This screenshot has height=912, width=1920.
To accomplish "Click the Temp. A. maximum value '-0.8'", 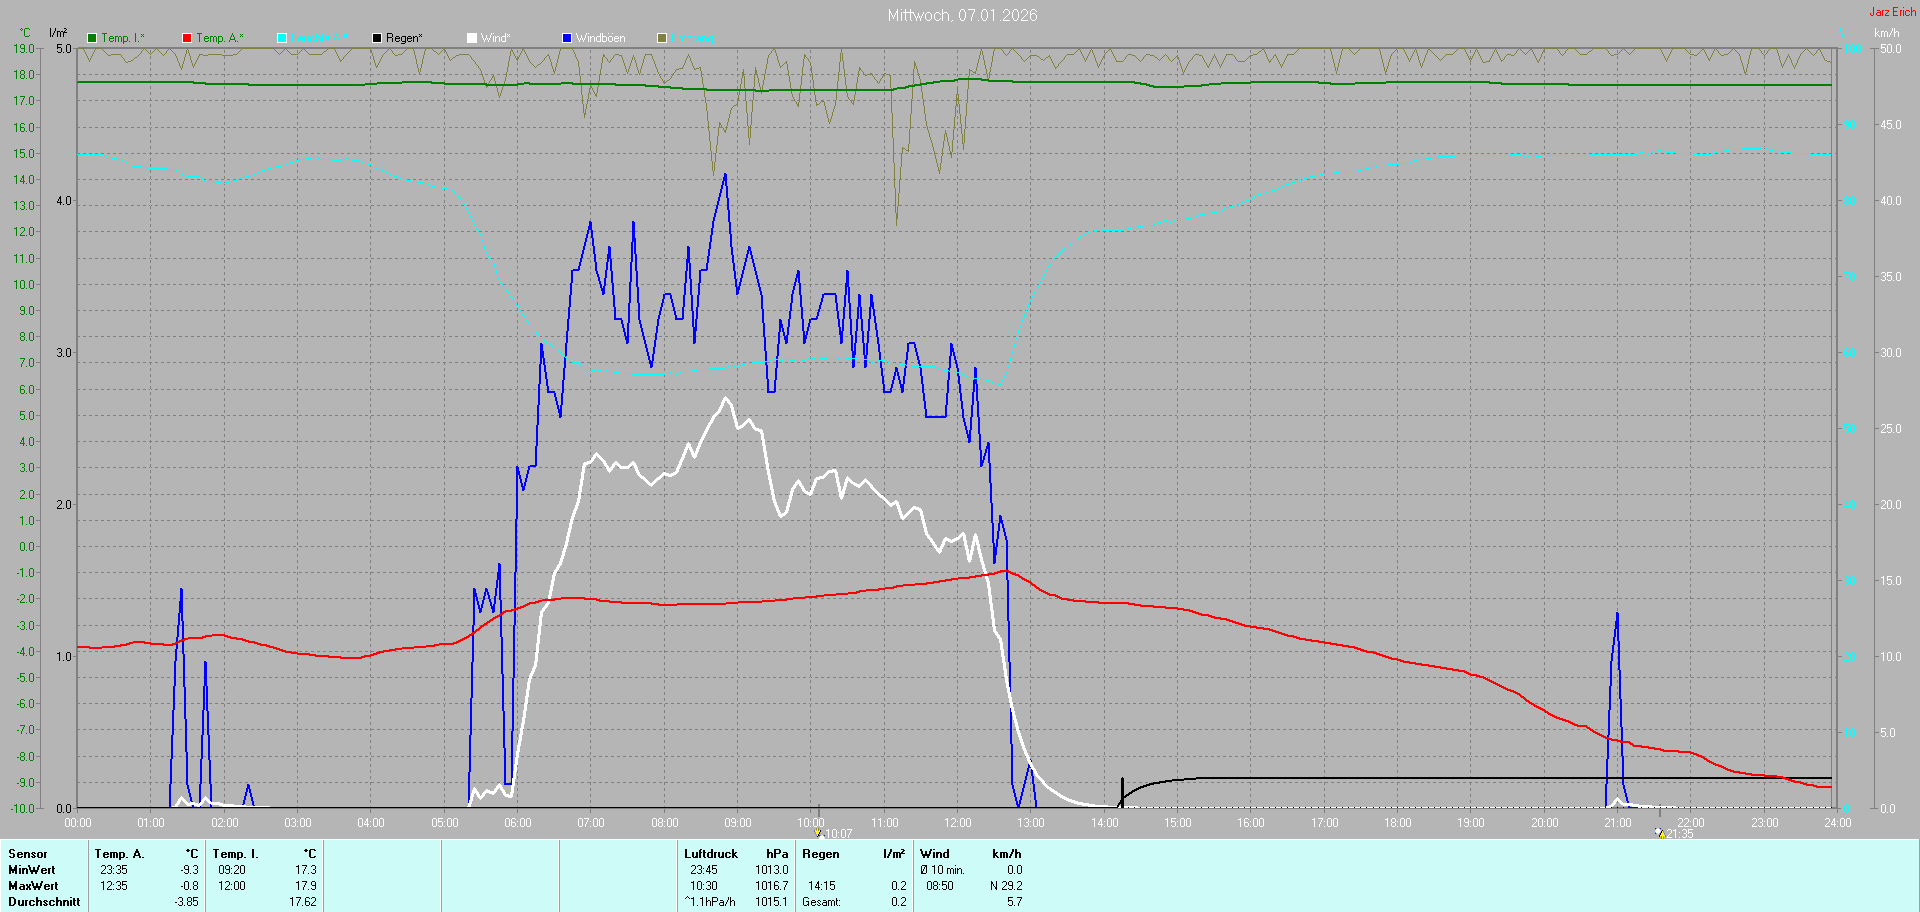I will pos(189,886).
